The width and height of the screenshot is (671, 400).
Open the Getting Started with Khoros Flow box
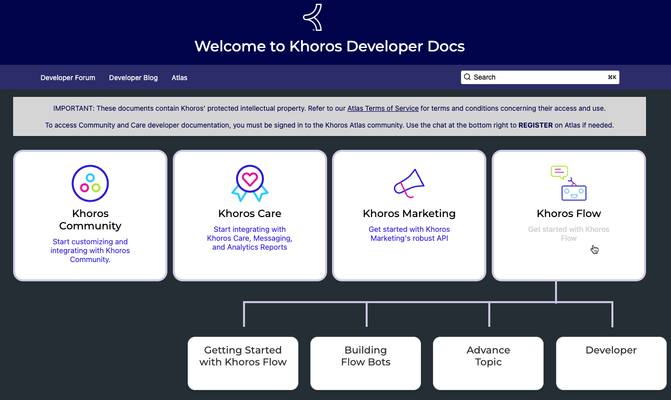tap(243, 363)
